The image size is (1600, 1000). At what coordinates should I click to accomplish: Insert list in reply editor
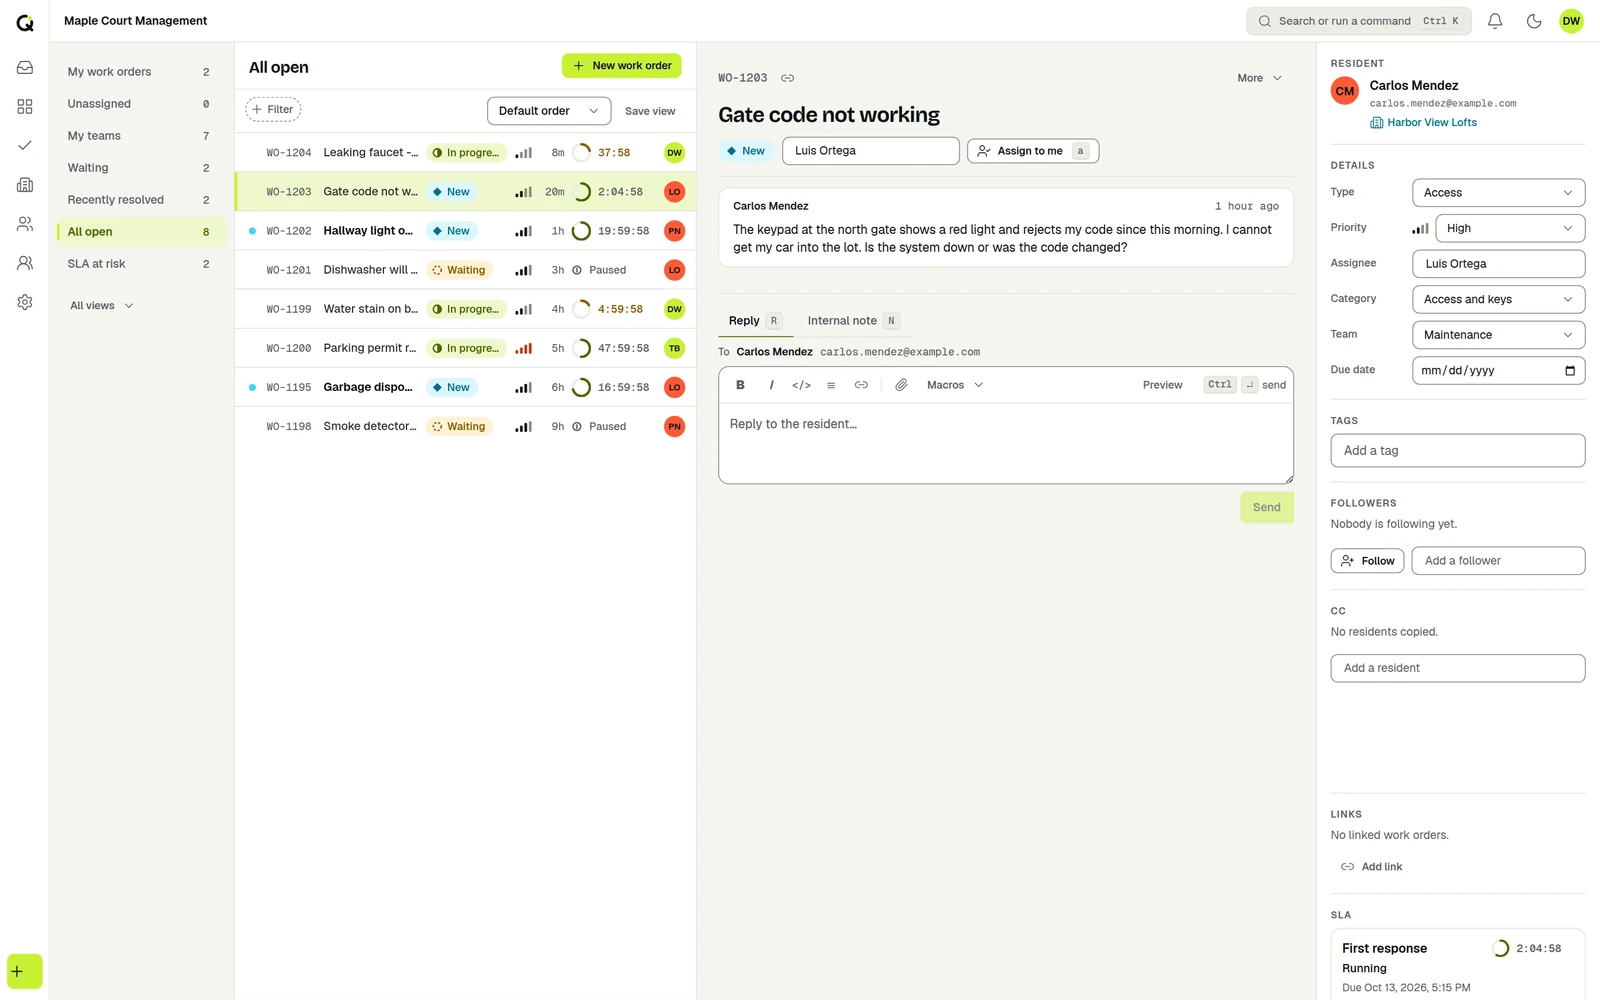pyautogui.click(x=831, y=385)
